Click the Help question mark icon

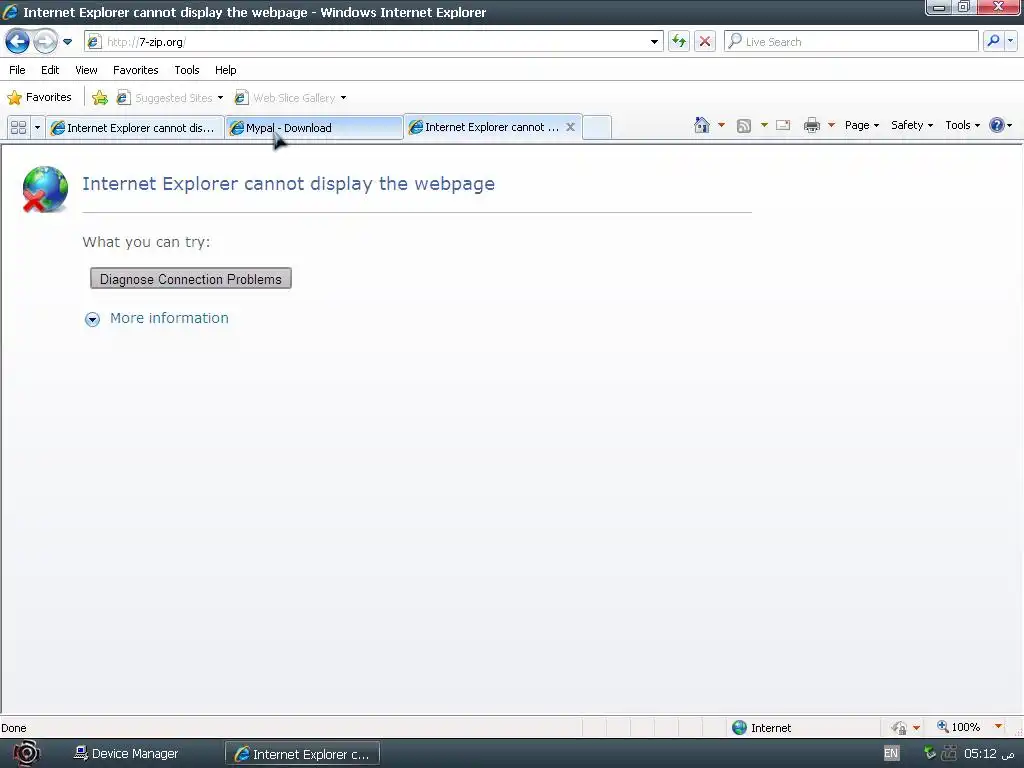pyautogui.click(x=997, y=125)
